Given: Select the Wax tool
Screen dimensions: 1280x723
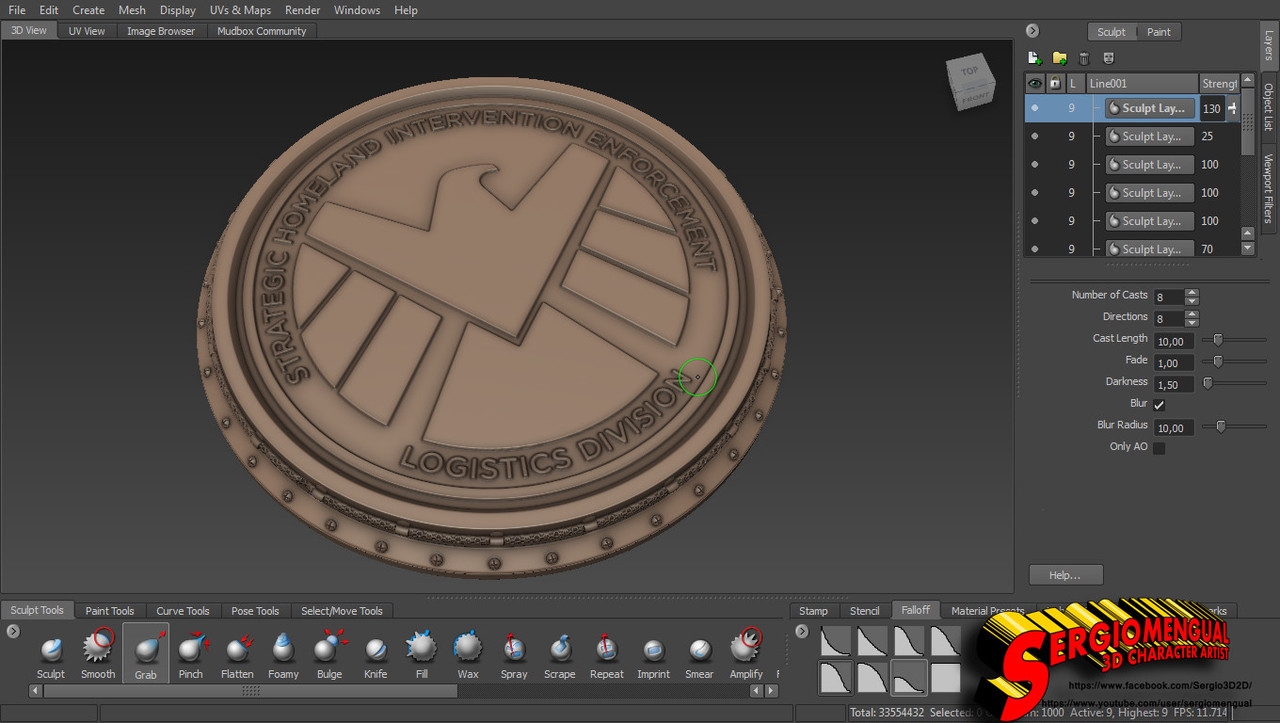Looking at the screenshot, I should point(468,654).
